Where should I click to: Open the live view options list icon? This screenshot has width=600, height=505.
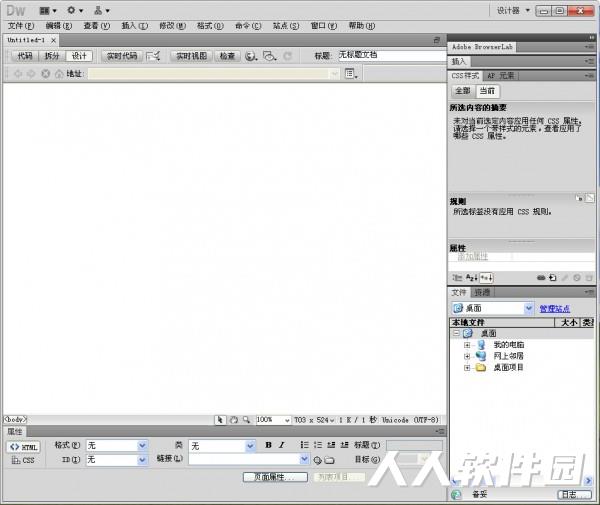(351, 73)
